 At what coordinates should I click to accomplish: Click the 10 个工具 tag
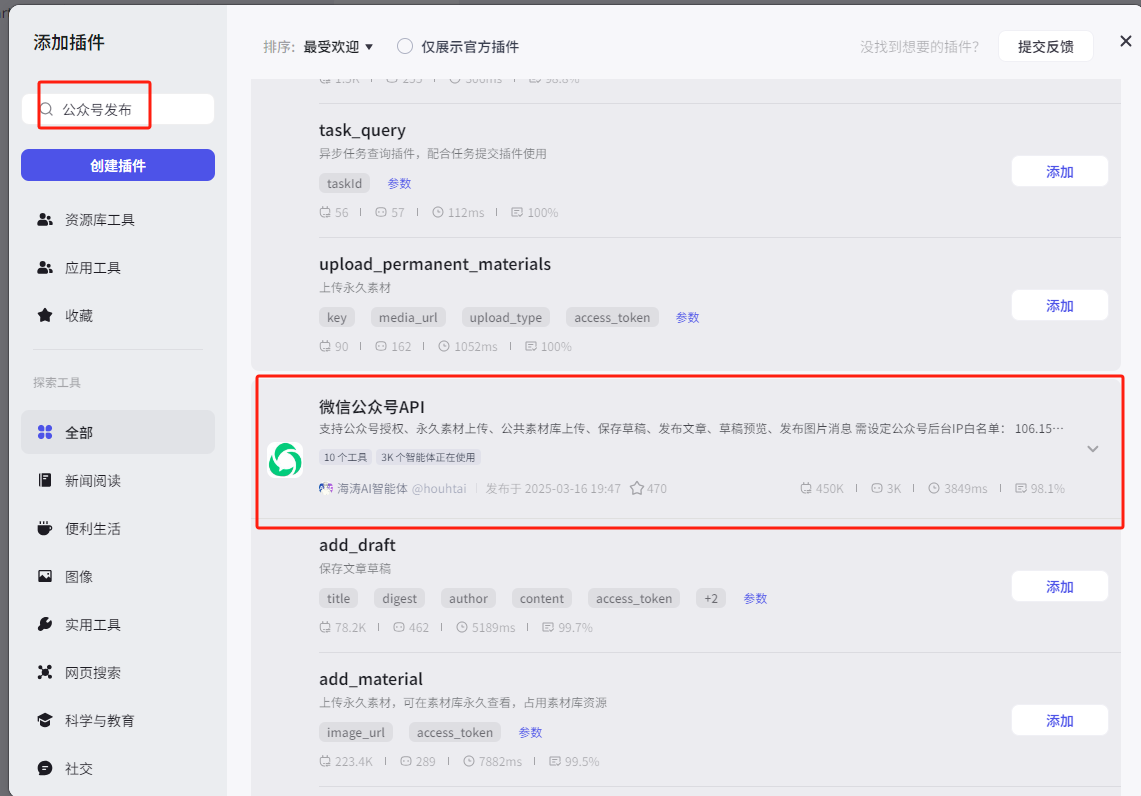(x=345, y=457)
